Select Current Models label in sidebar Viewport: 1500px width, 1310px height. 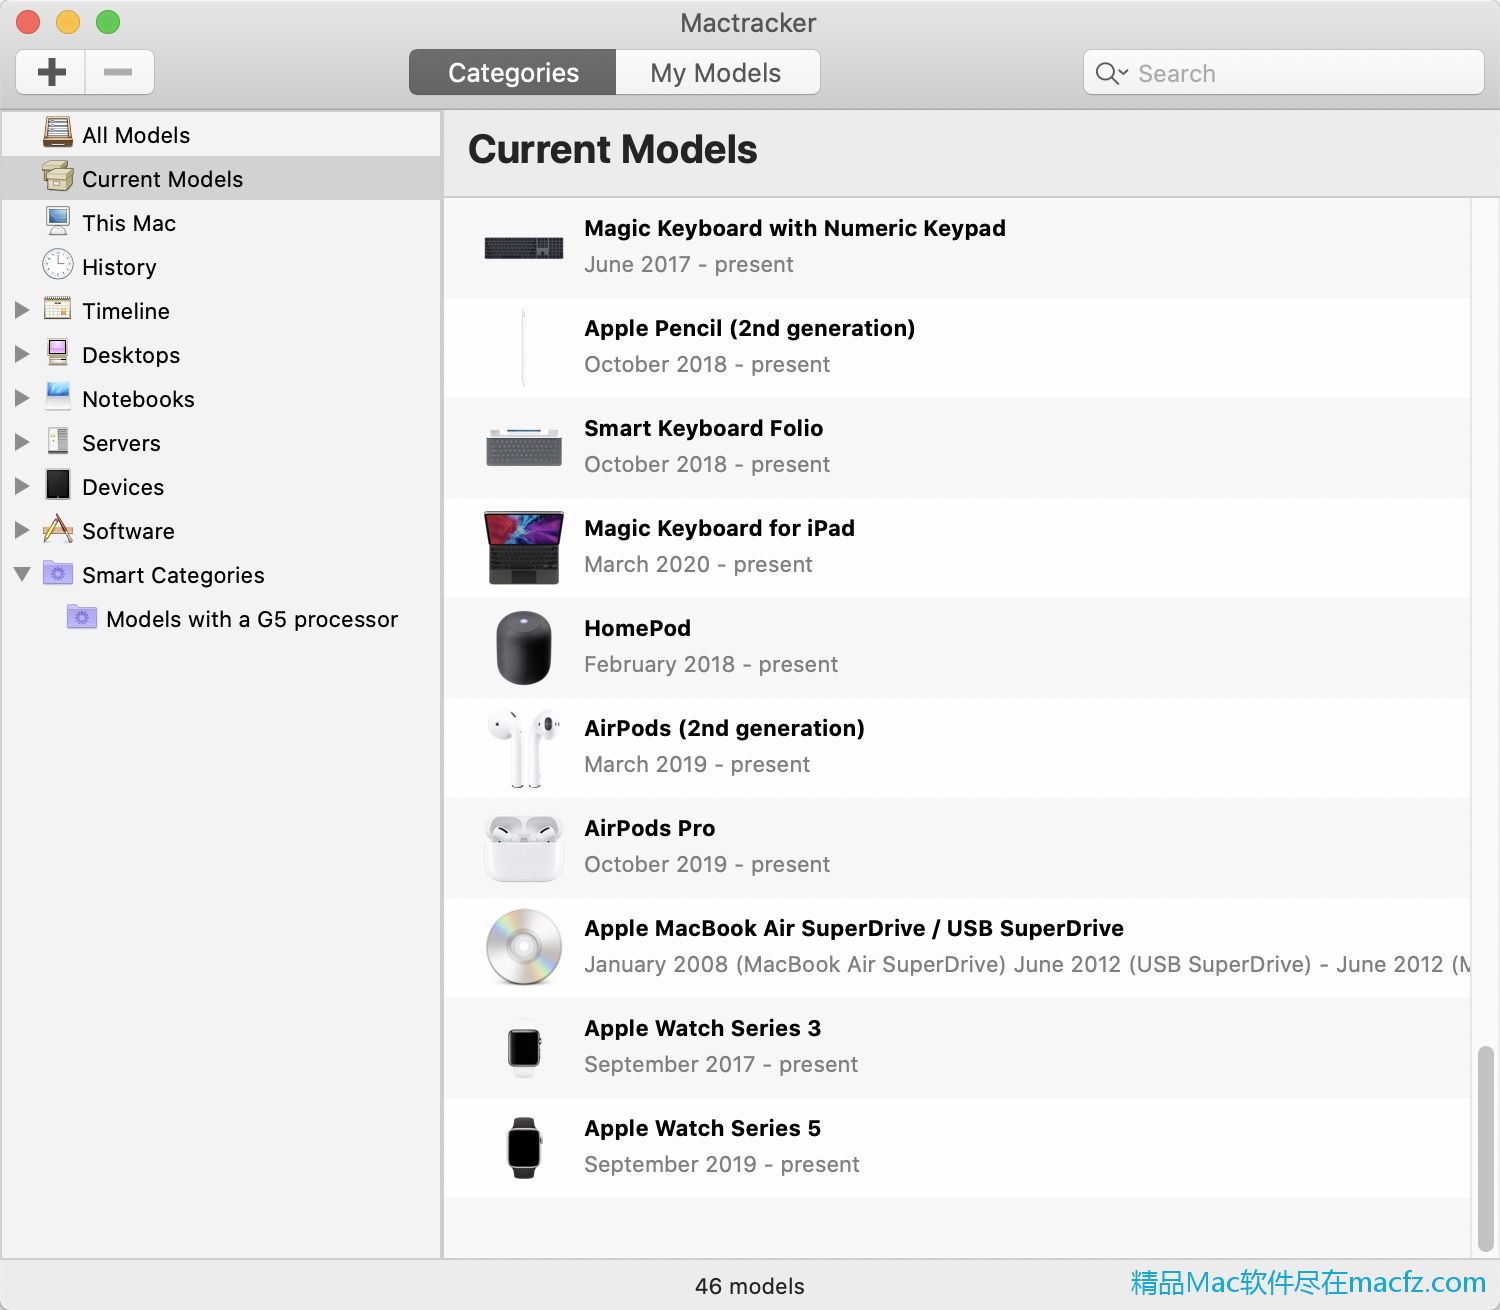163,179
